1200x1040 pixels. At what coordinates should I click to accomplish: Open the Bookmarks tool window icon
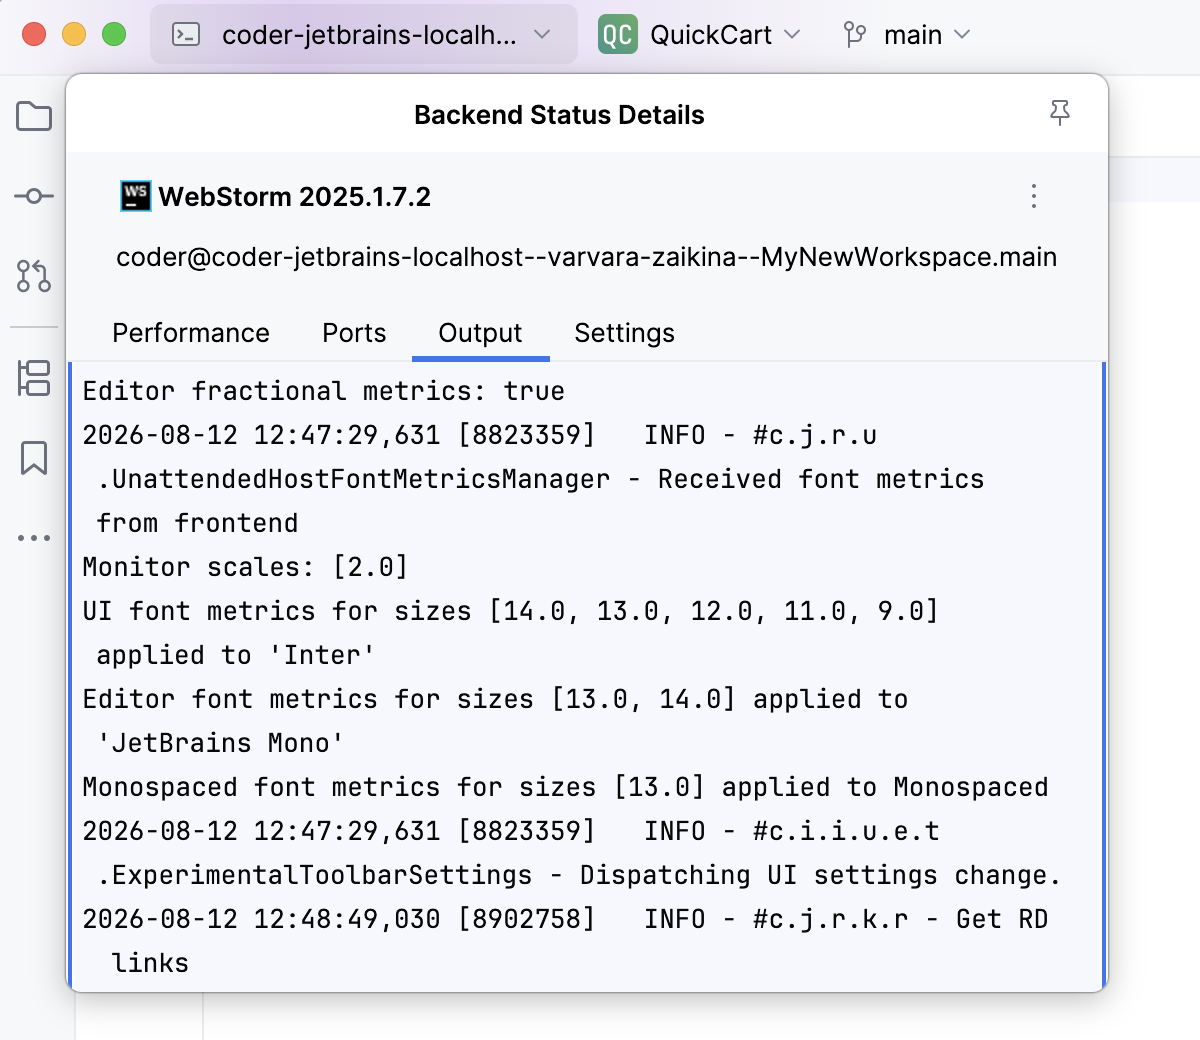(34, 458)
